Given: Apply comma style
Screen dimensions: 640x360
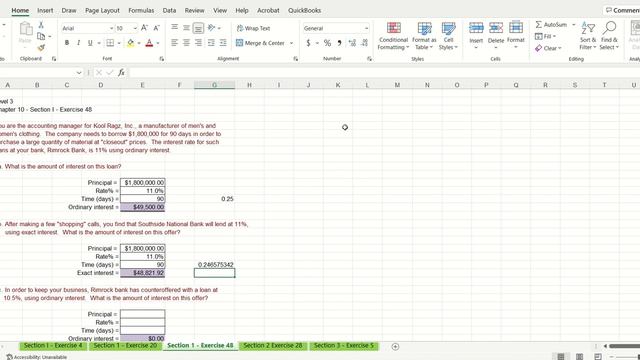Looking at the screenshot, I should pyautogui.click(x=339, y=42).
